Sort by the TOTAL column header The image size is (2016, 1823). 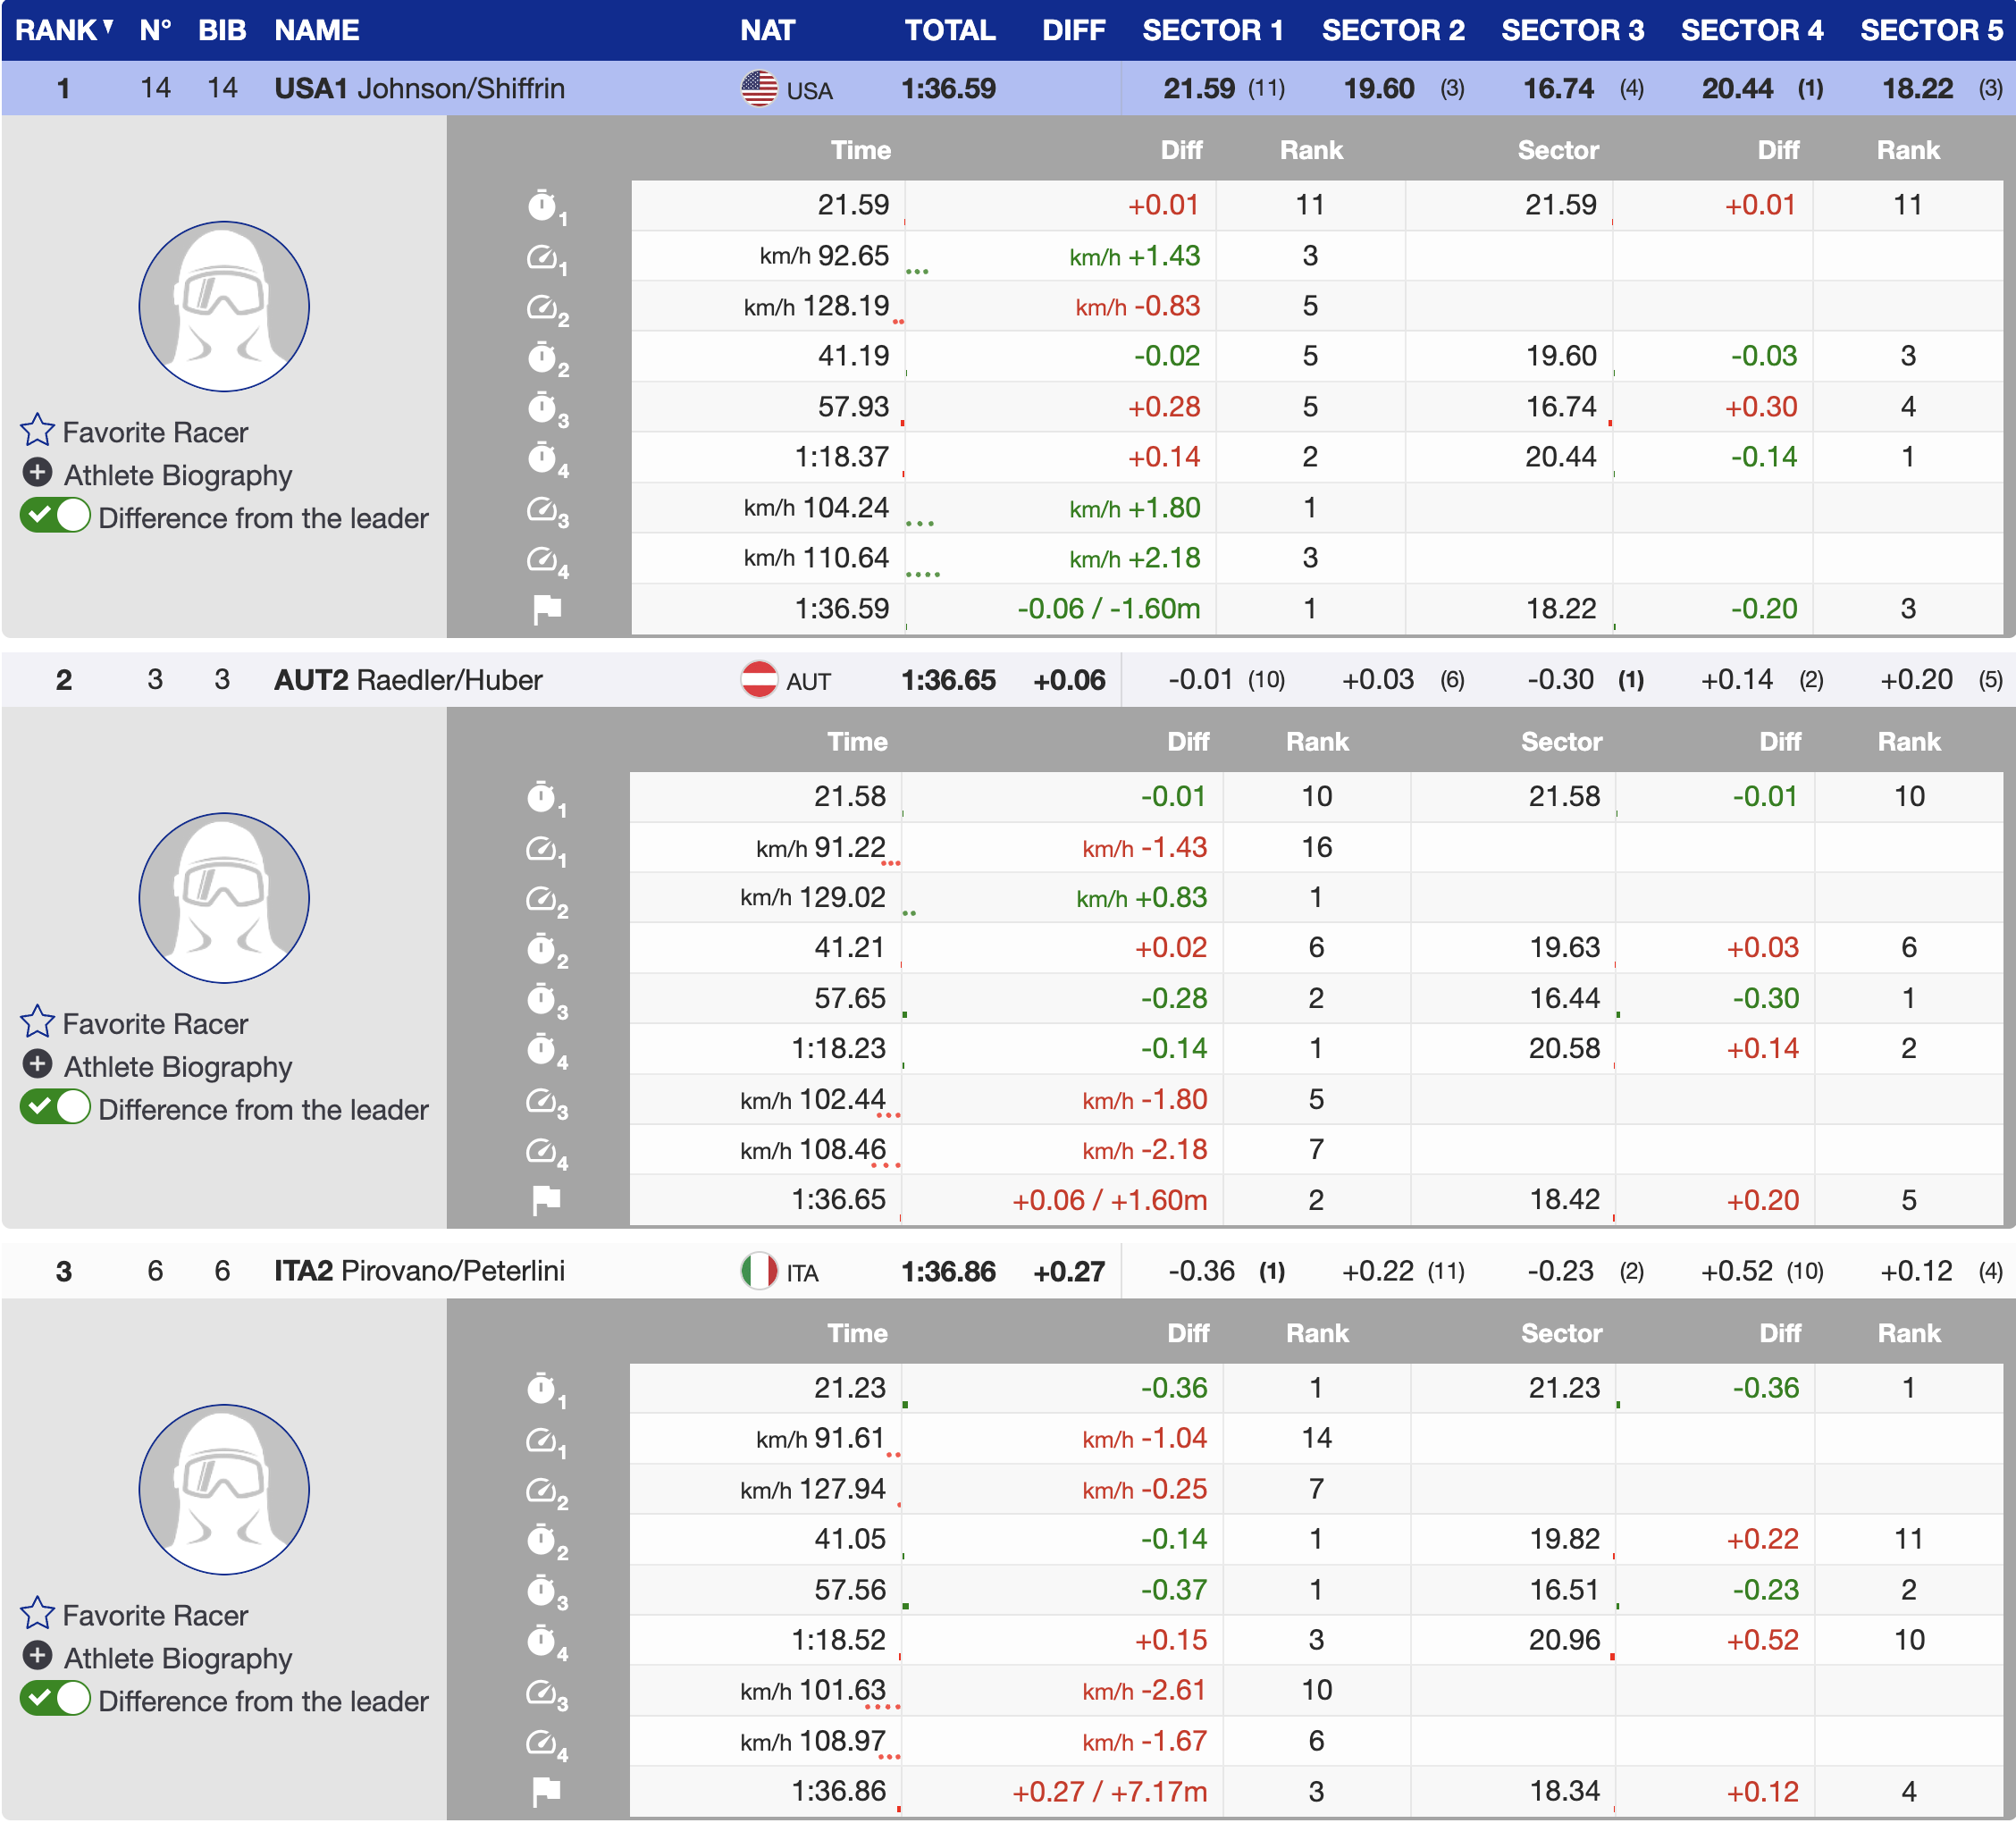tap(949, 30)
